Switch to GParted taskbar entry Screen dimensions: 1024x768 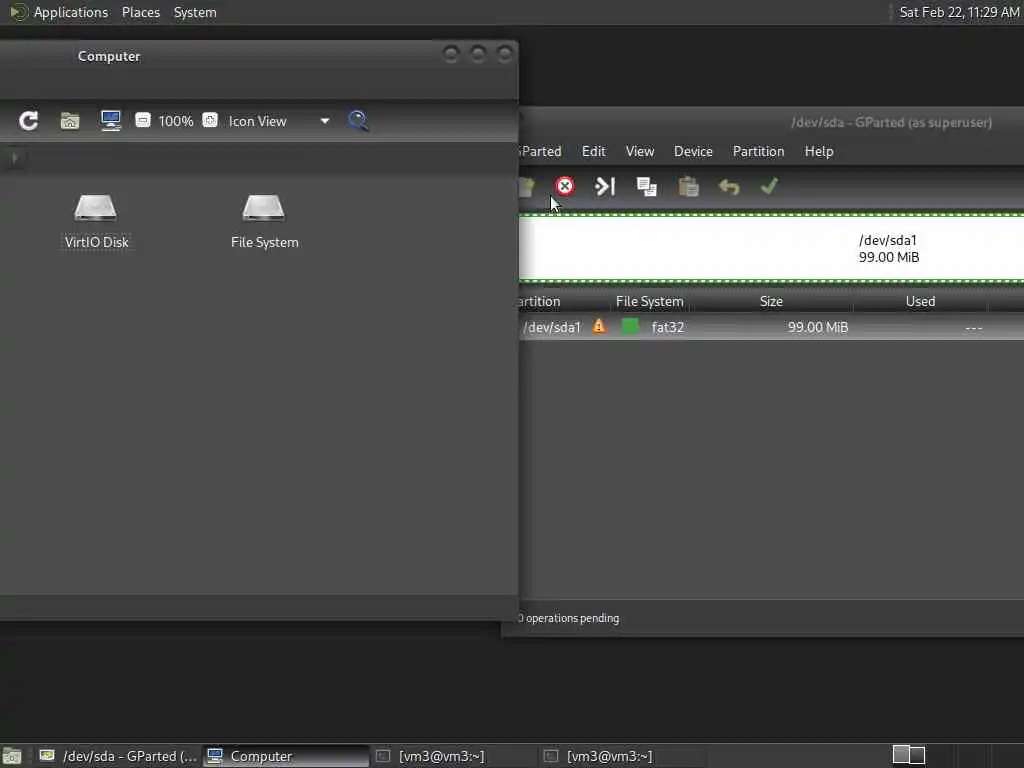[x=118, y=756]
